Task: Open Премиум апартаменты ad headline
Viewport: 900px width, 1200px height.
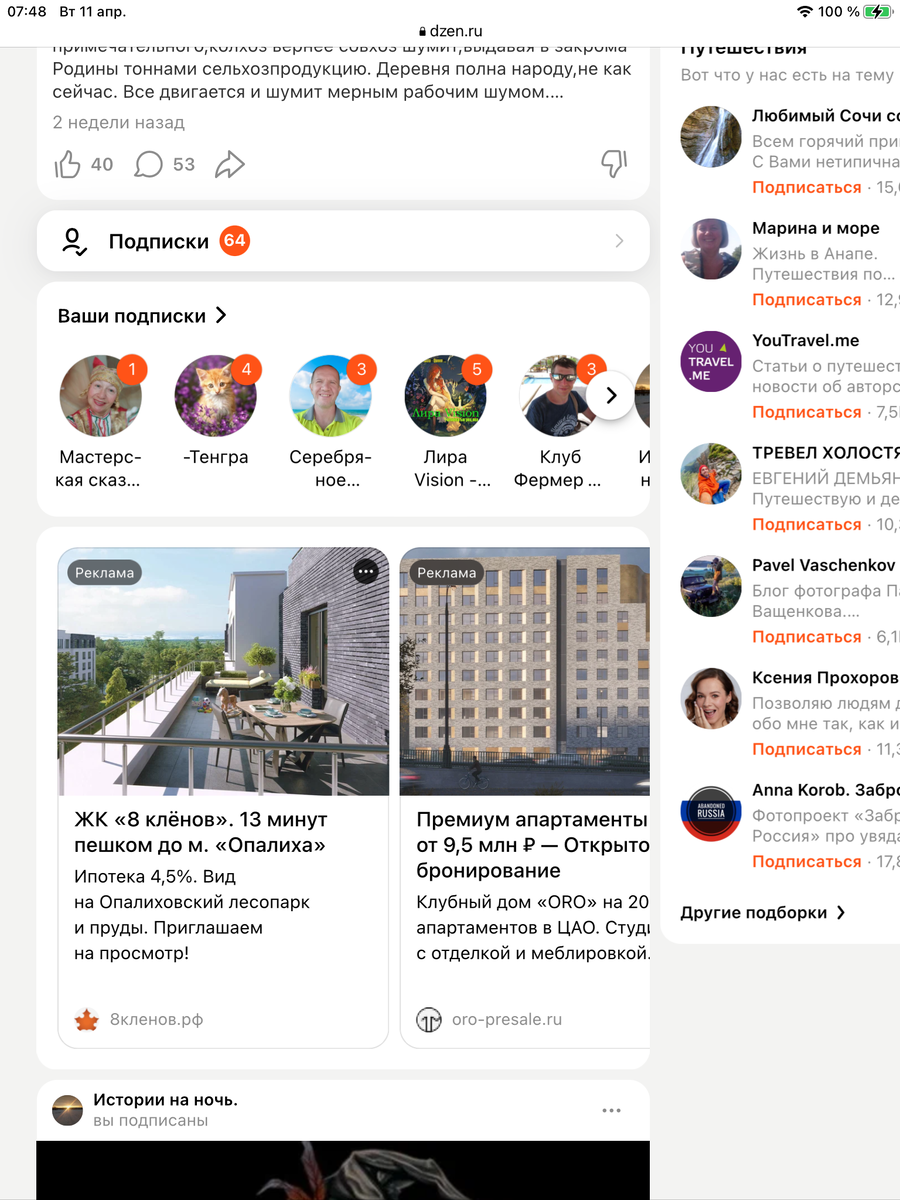Action: (x=533, y=845)
